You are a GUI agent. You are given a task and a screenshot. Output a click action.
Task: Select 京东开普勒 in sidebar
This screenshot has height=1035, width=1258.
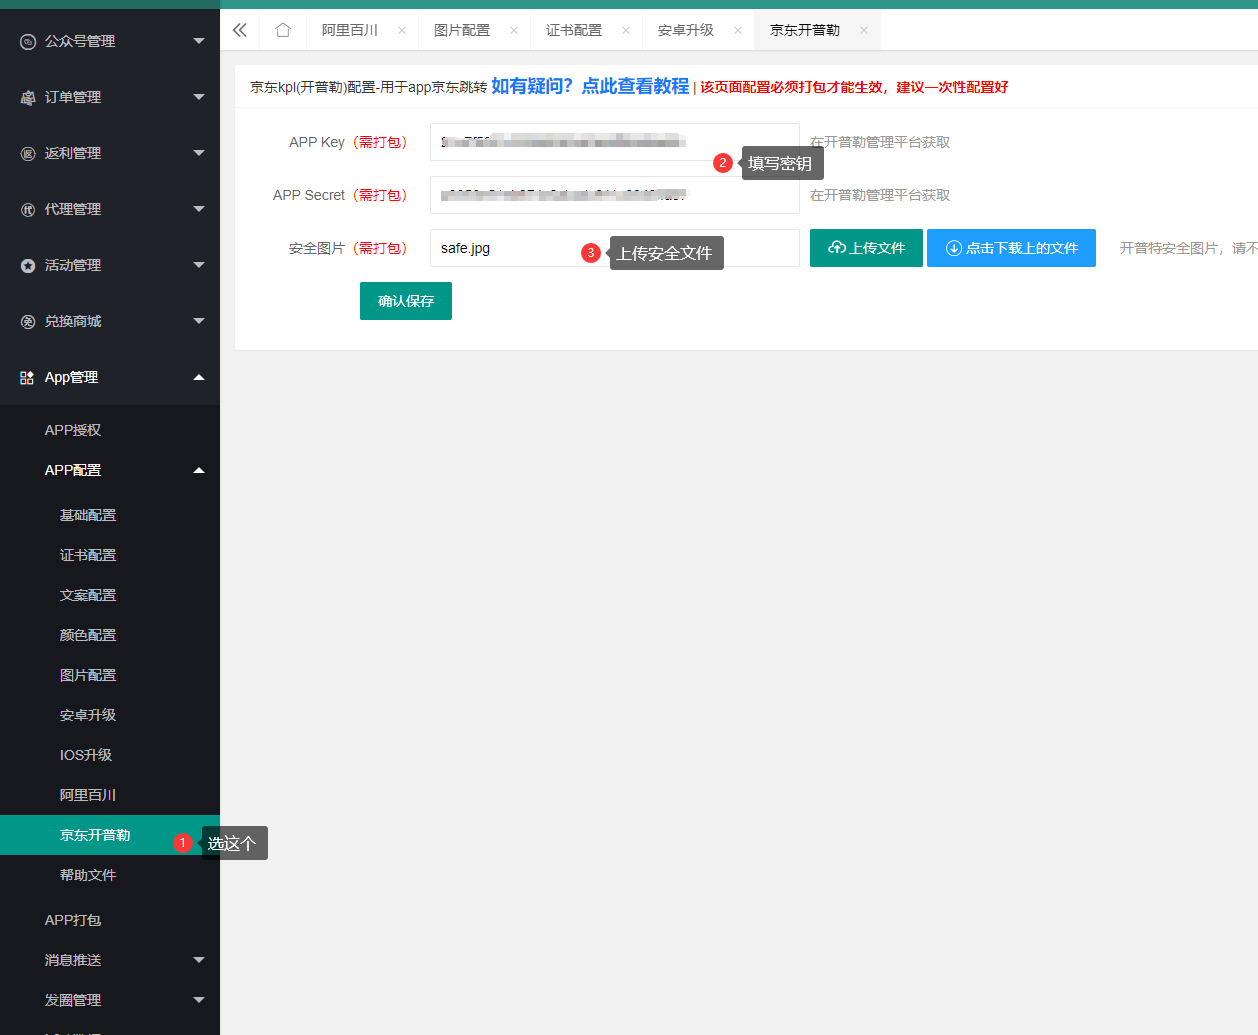(95, 835)
